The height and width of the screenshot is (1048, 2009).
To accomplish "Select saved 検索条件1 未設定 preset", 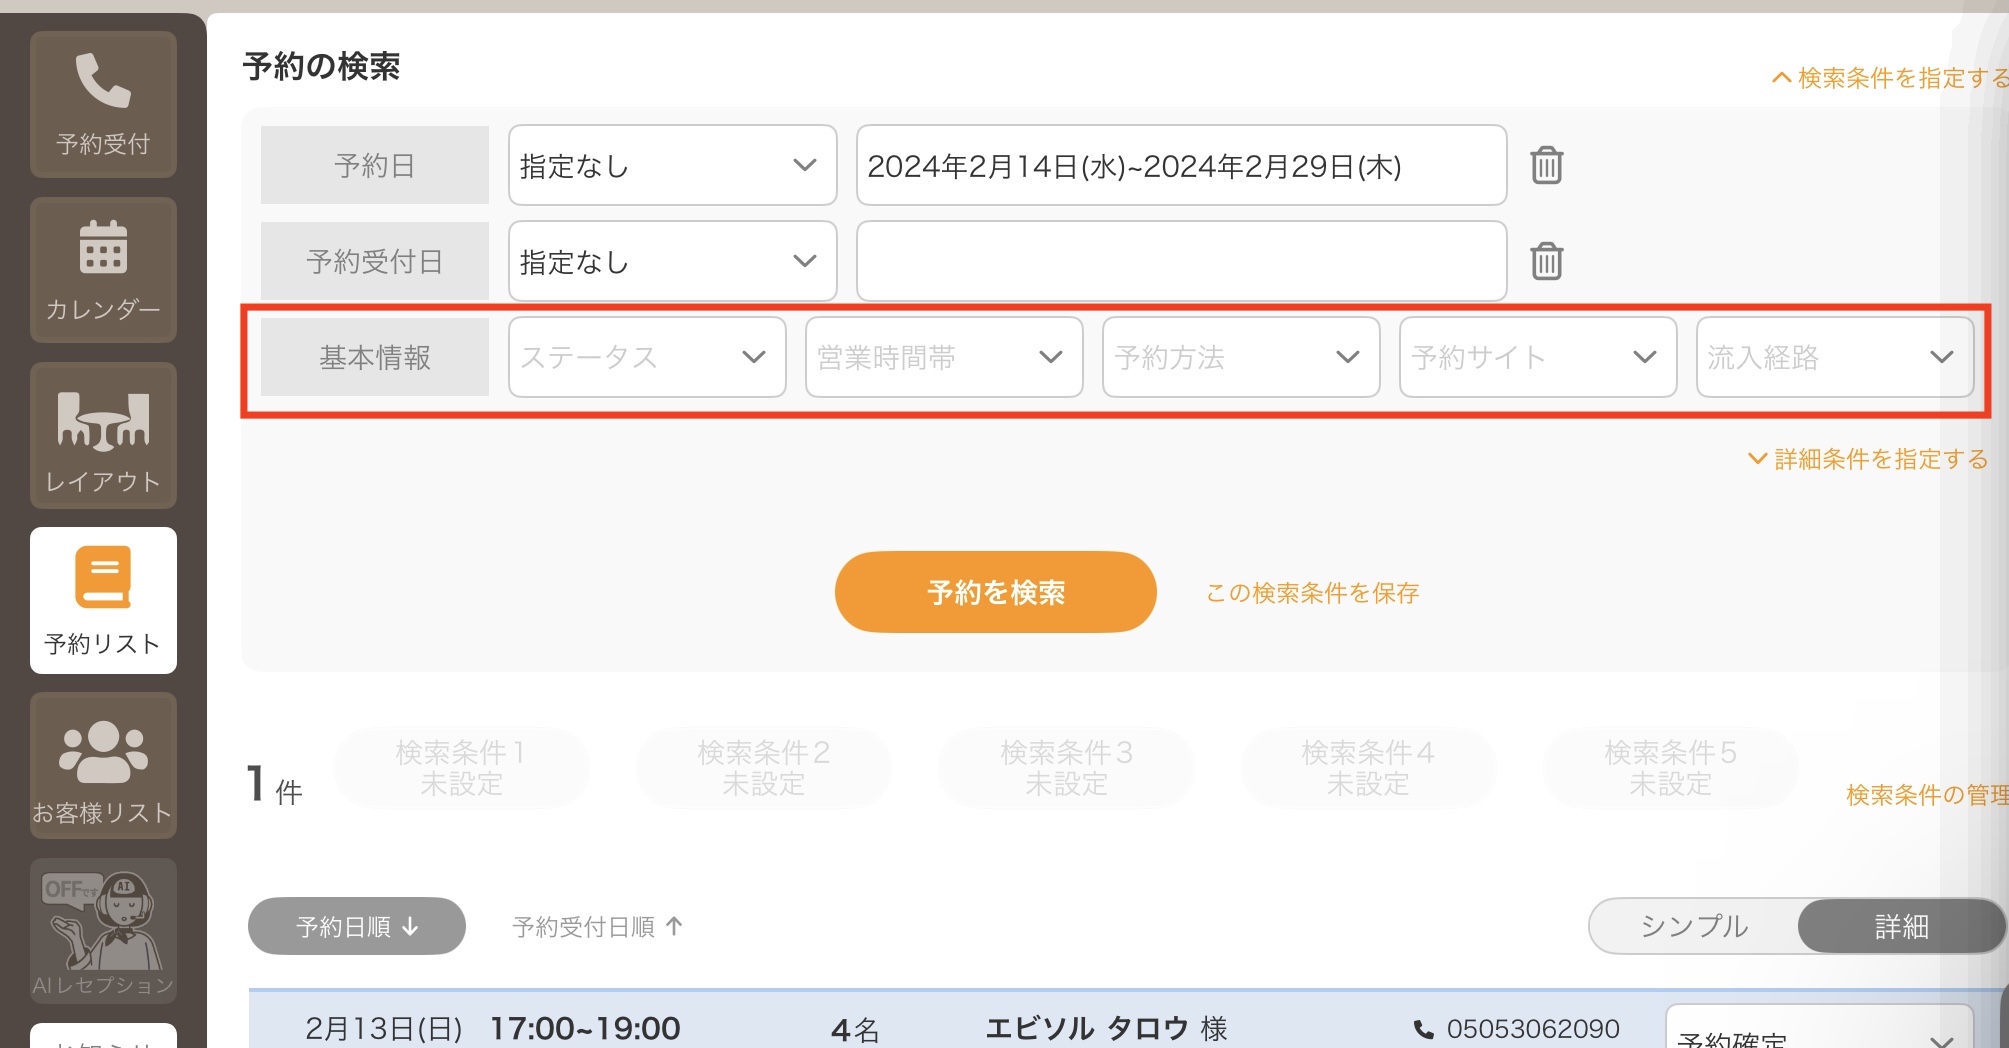I will pos(461,768).
